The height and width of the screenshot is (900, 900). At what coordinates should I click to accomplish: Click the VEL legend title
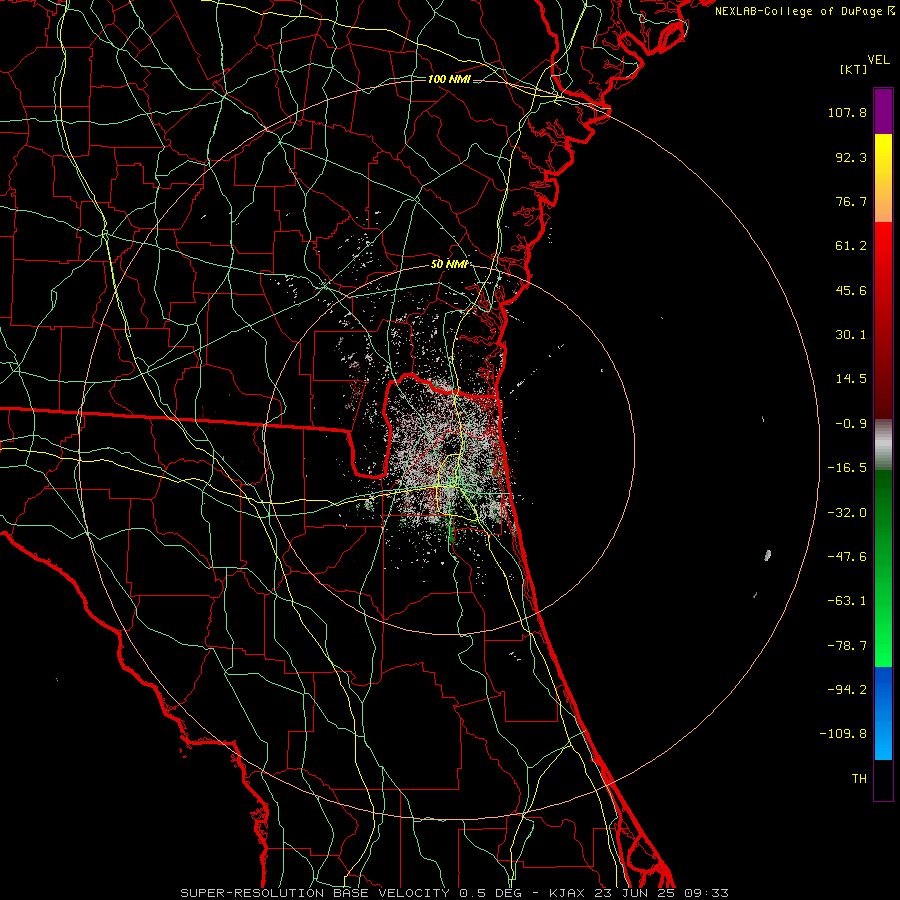878,60
